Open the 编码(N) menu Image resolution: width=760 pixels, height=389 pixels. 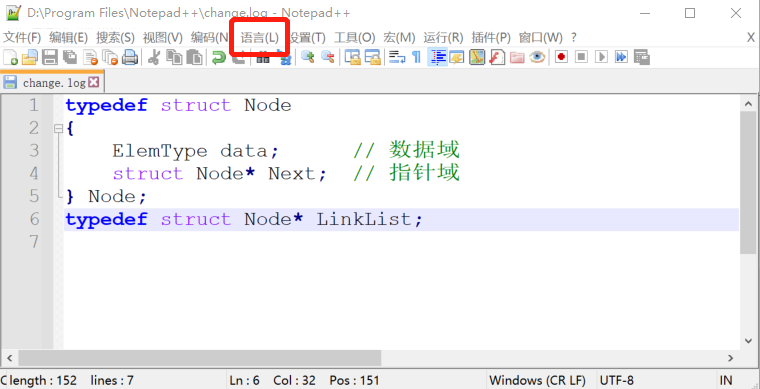(209, 37)
